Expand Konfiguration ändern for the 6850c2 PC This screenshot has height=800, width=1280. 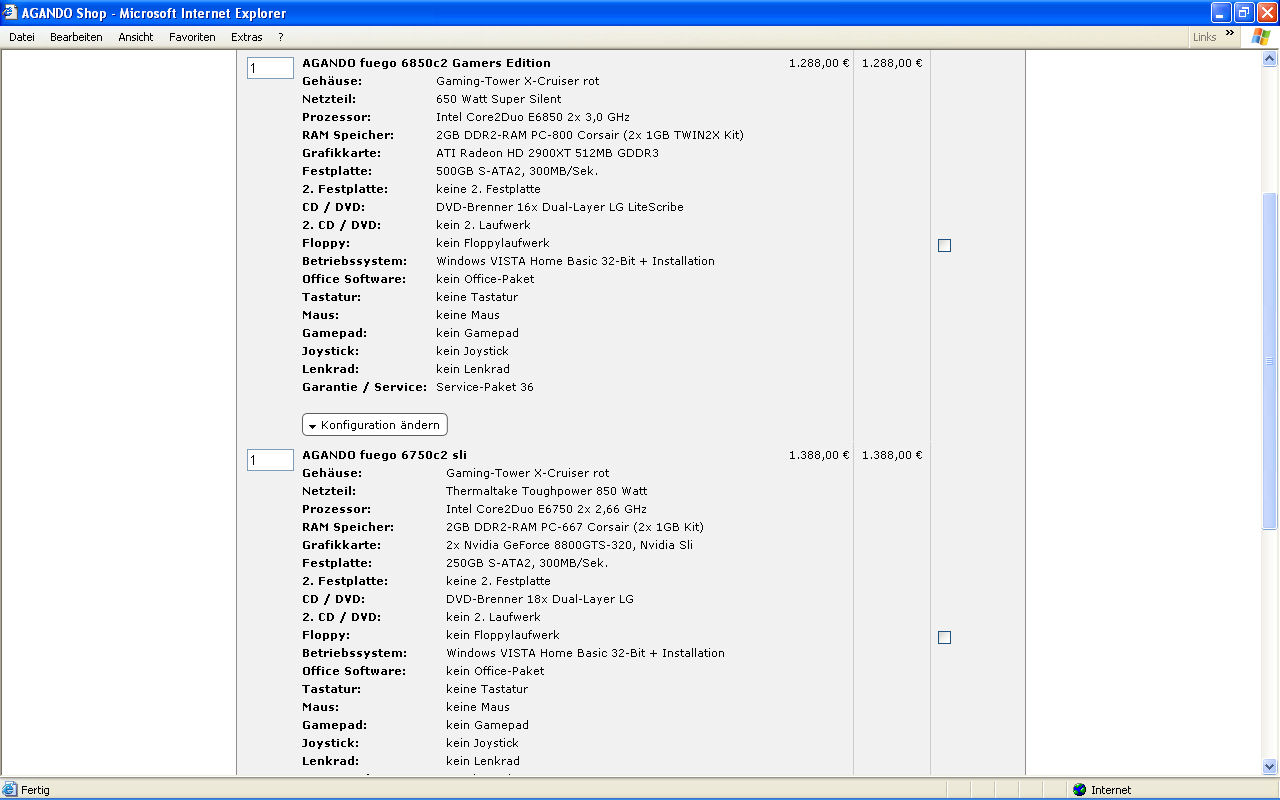pos(375,425)
